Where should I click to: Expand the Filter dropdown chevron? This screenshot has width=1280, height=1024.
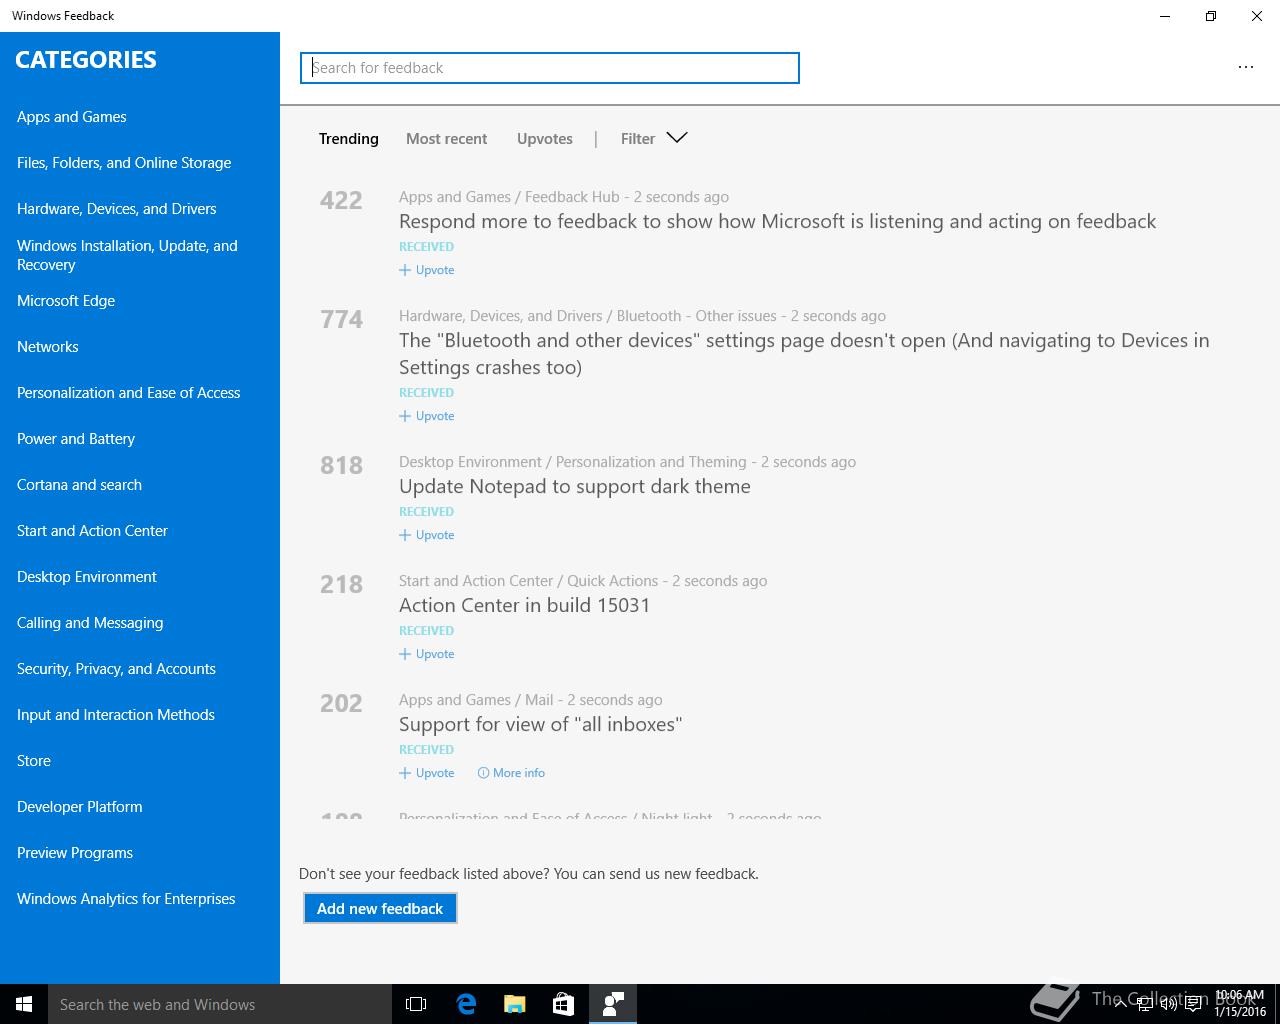coord(677,138)
